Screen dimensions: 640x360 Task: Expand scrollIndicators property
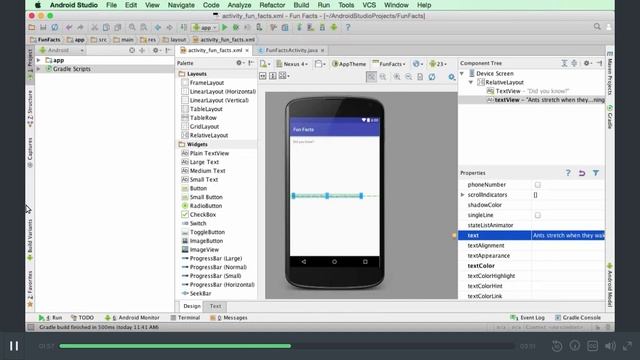tap(462, 195)
